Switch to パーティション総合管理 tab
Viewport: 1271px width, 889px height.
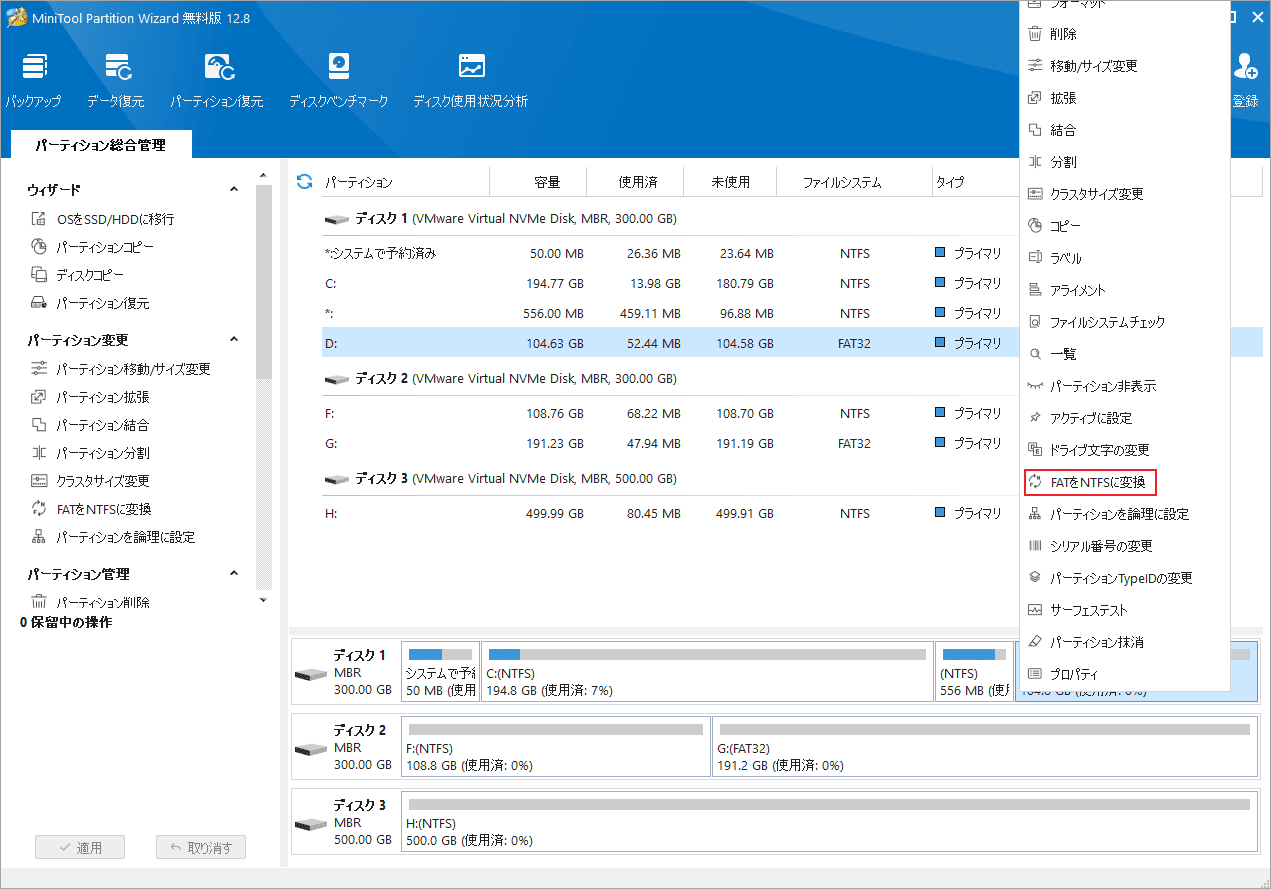click(x=101, y=145)
